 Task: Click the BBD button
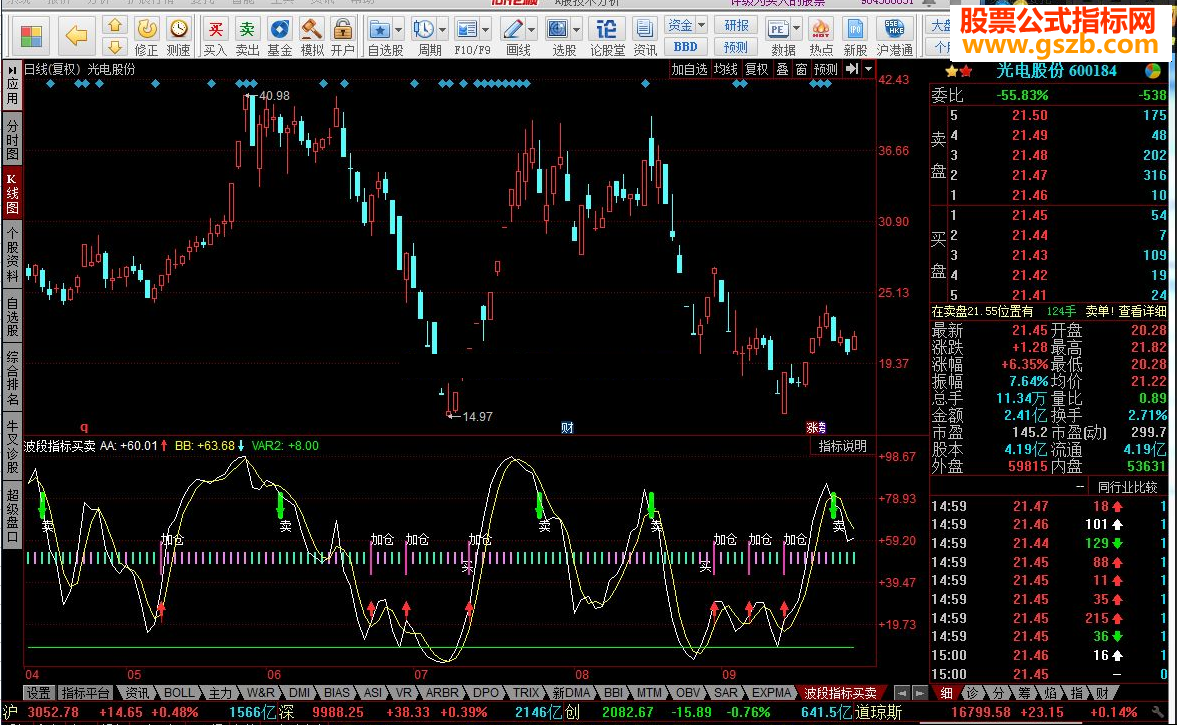click(x=685, y=47)
